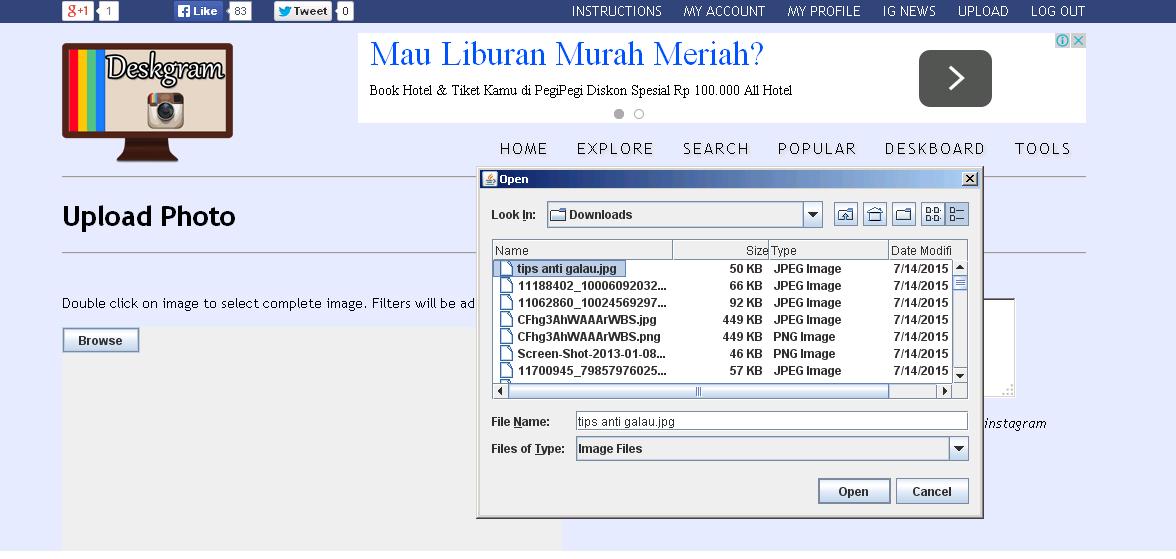Select first ad carousel dot
Image resolution: width=1176 pixels, height=559 pixels.
619,114
